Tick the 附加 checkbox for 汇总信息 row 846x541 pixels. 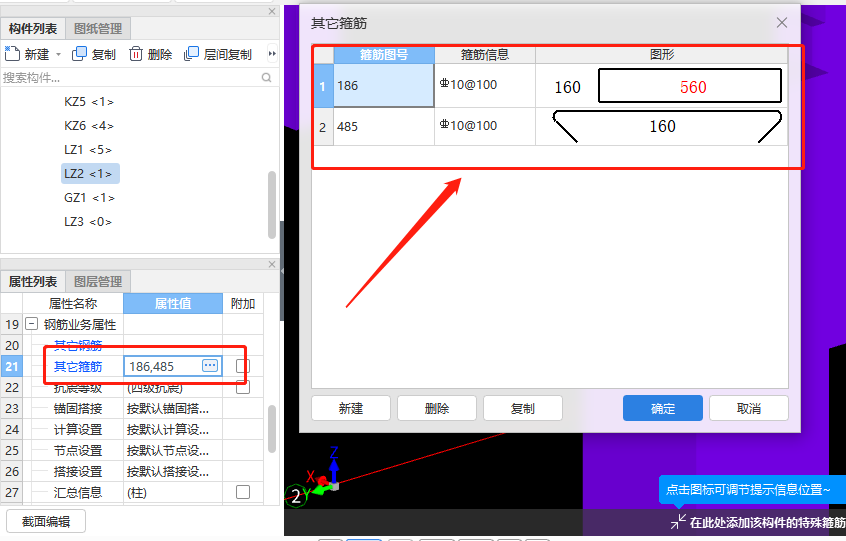[x=243, y=492]
